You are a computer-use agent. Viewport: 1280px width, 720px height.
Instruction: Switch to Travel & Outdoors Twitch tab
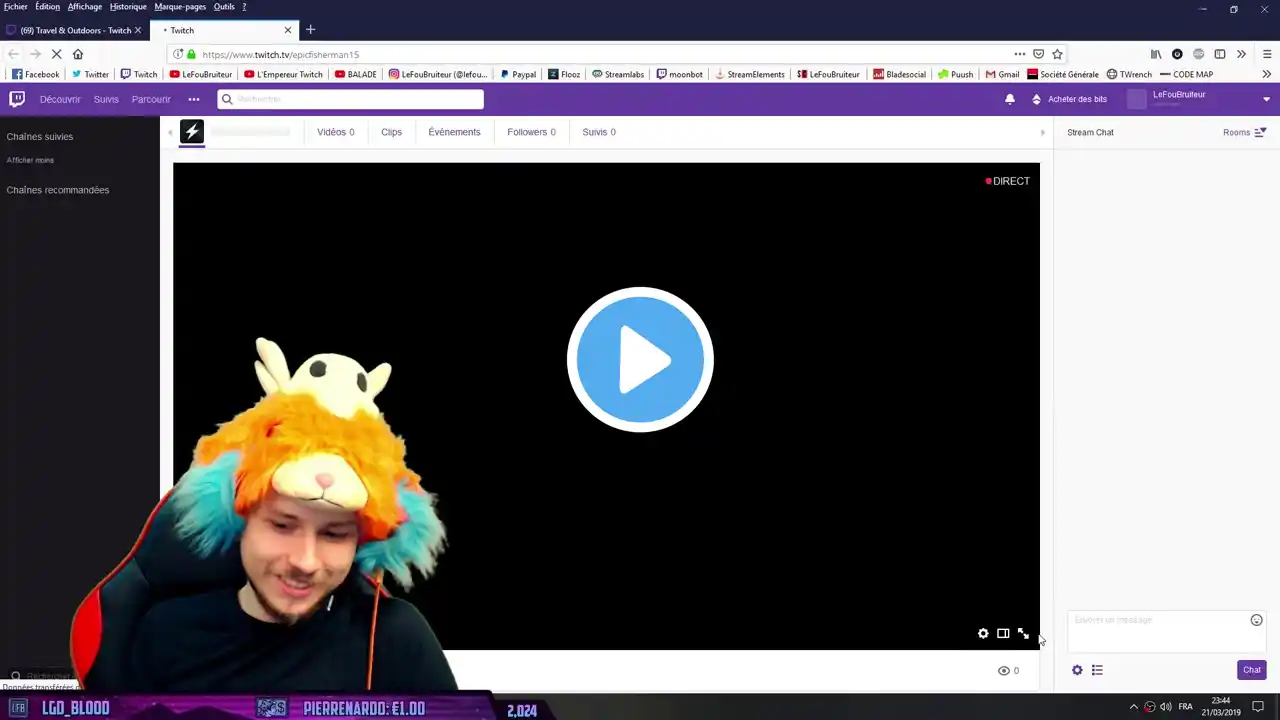pos(74,30)
